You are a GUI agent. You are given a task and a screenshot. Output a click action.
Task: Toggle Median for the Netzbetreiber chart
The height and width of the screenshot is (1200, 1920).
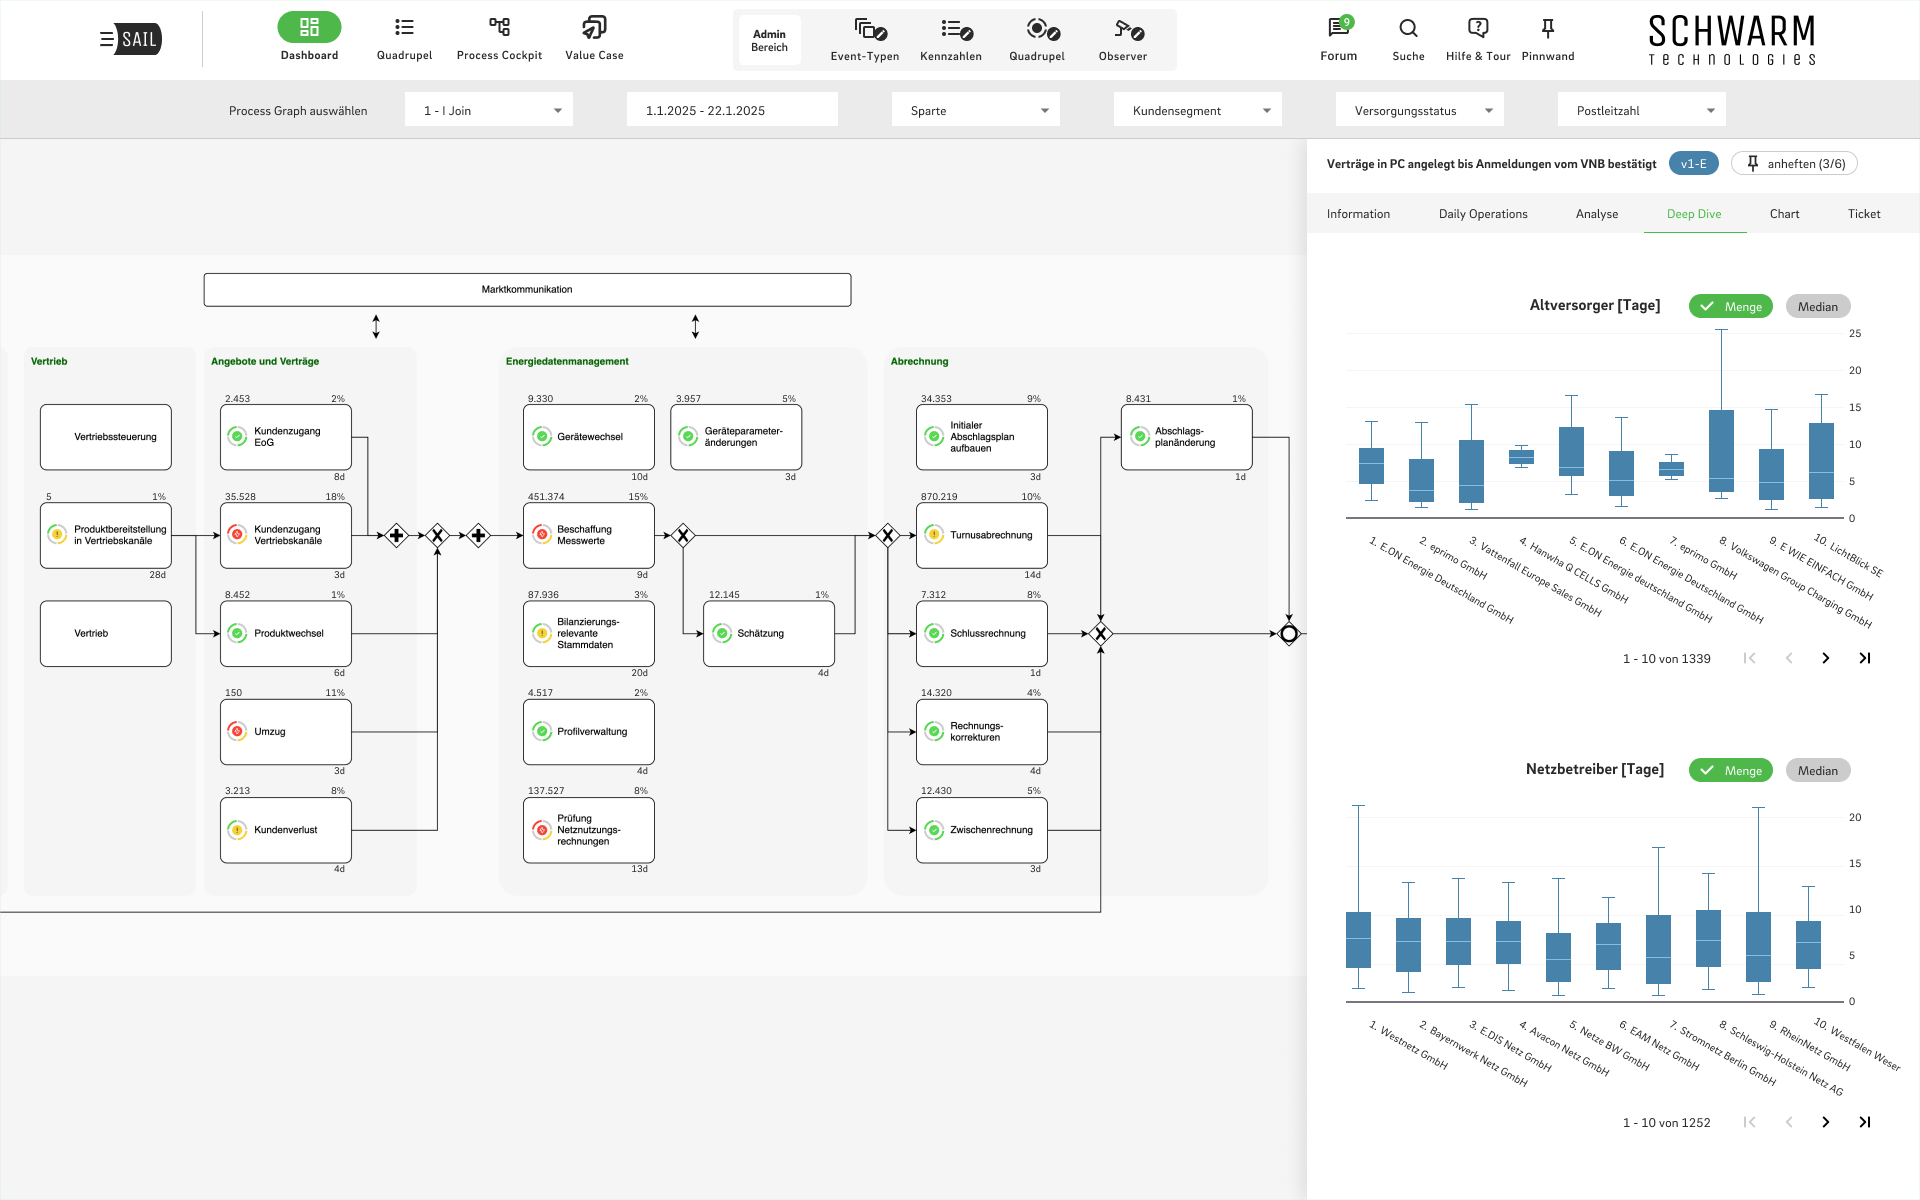[1817, 770]
